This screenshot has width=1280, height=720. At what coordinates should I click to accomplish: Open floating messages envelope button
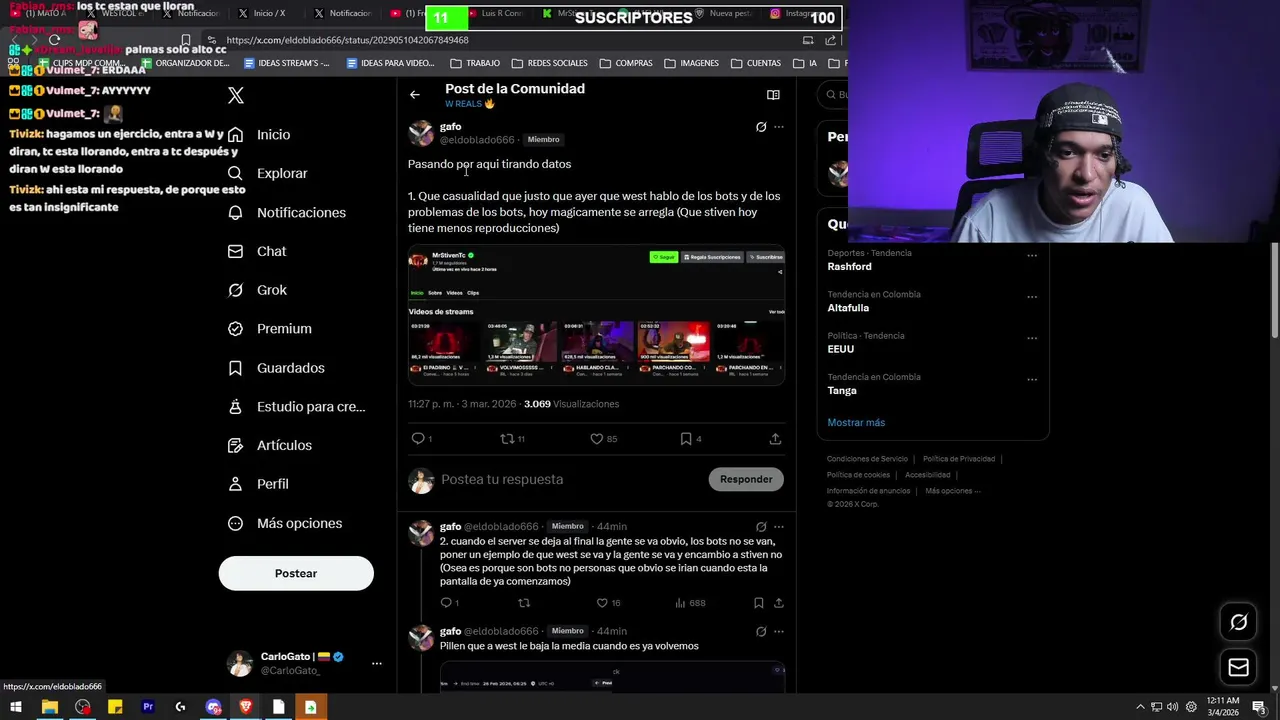(x=1239, y=667)
